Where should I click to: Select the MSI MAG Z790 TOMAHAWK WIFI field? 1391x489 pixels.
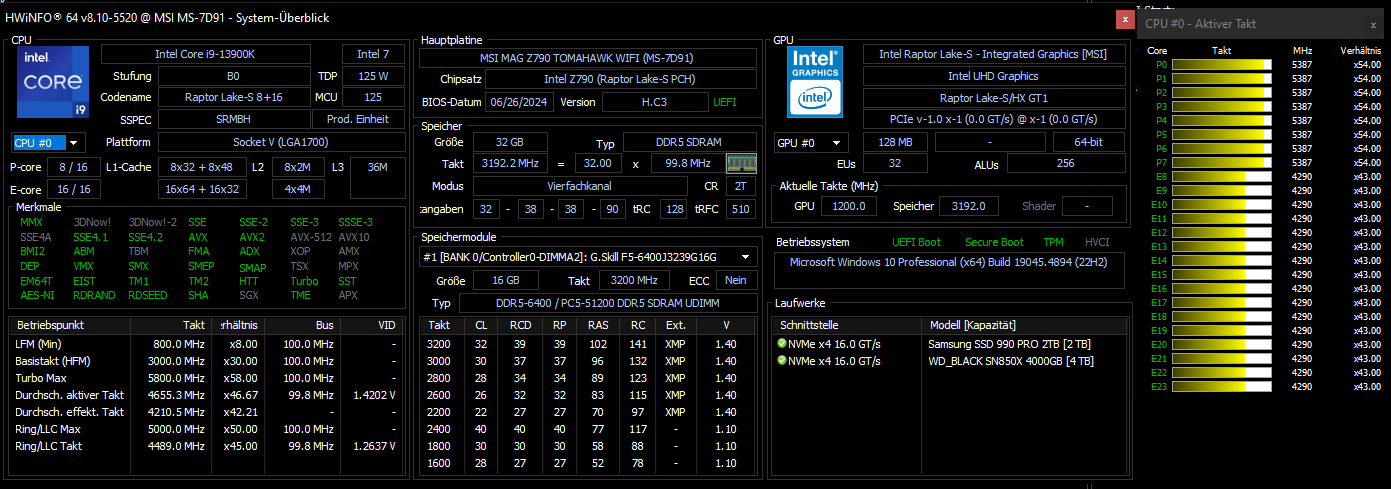588,58
